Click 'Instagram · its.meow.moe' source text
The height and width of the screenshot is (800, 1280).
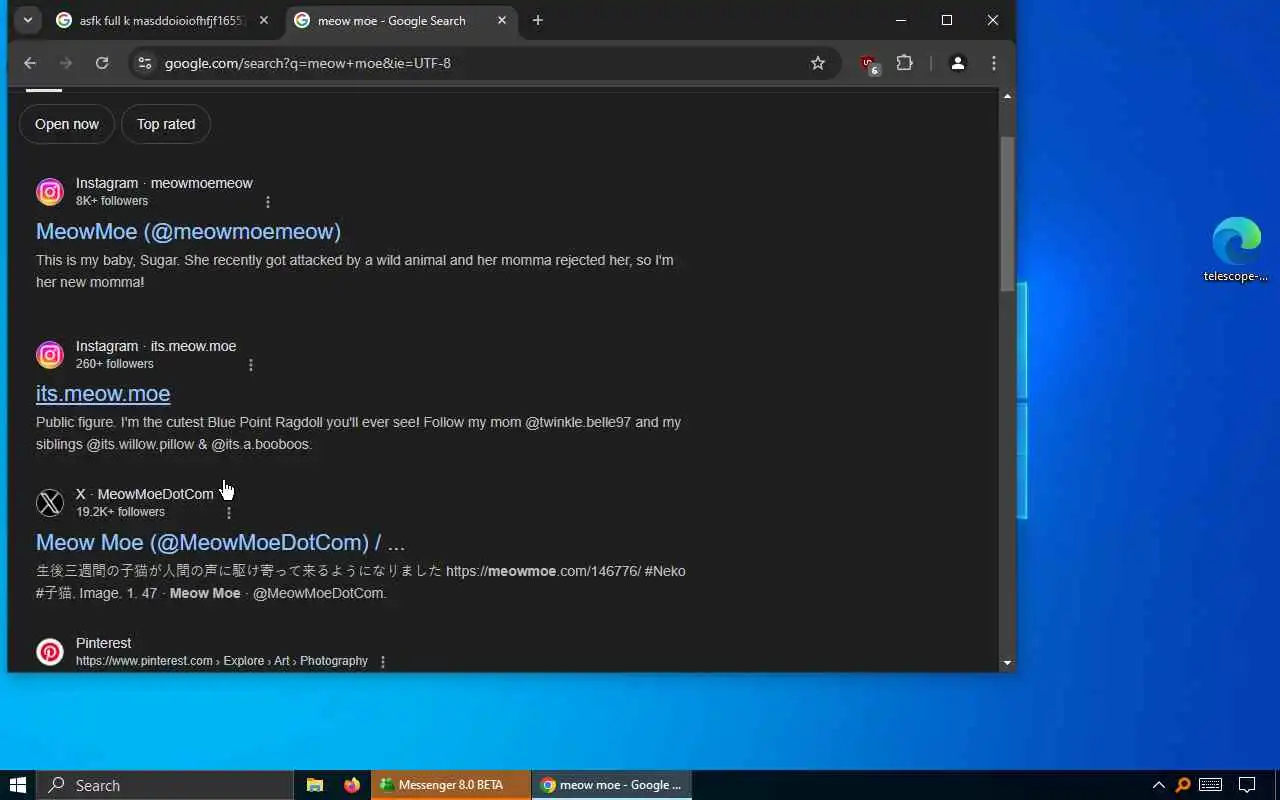pos(156,346)
